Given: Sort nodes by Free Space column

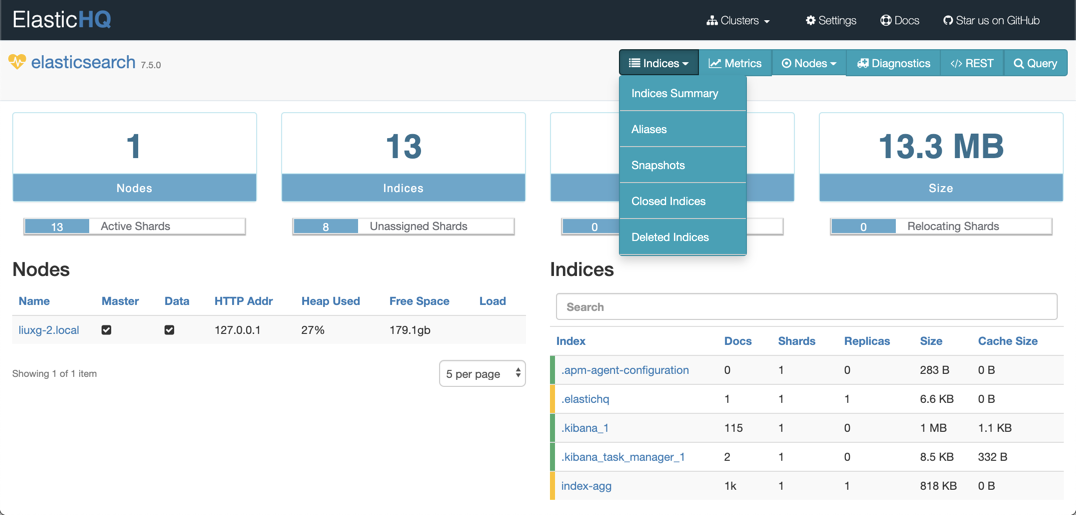Looking at the screenshot, I should click(x=419, y=301).
